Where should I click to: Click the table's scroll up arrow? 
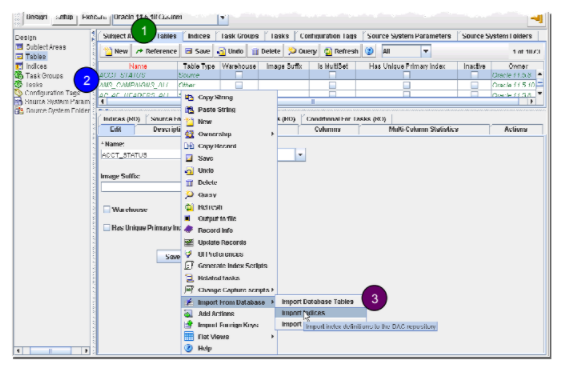pos(540,74)
